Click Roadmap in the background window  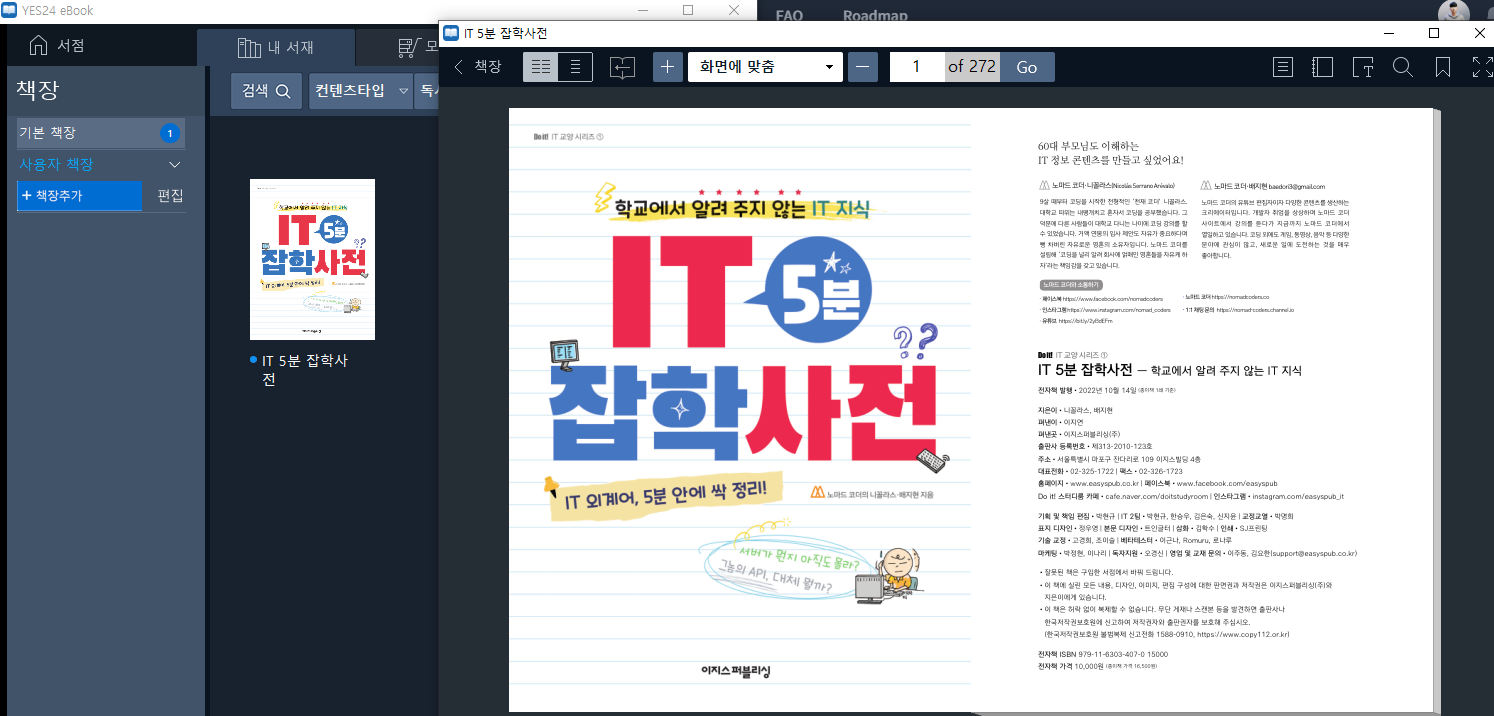pyautogui.click(x=875, y=15)
